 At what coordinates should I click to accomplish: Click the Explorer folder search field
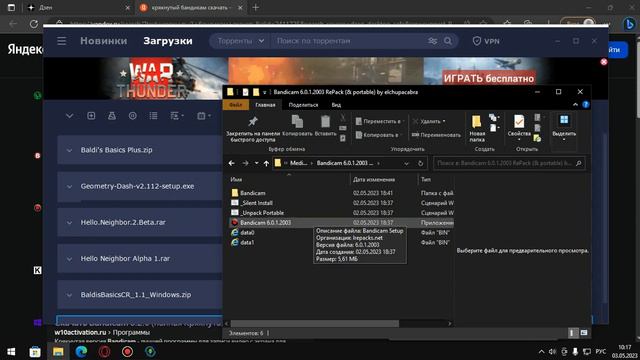tap(509, 163)
